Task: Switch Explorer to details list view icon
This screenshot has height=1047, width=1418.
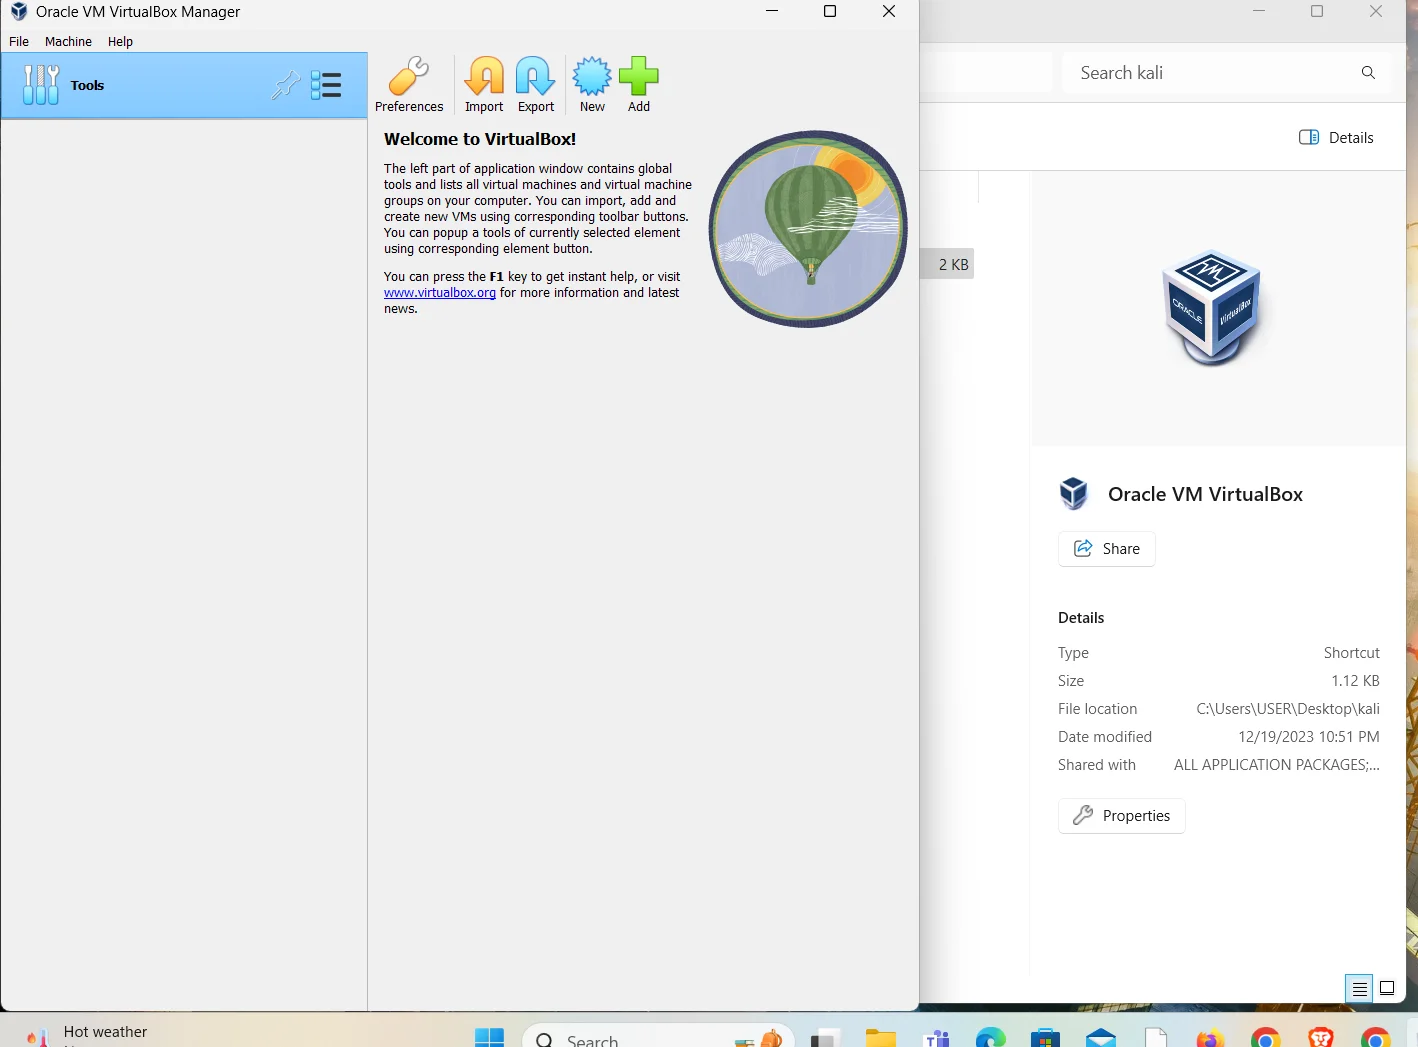Action: (1359, 988)
